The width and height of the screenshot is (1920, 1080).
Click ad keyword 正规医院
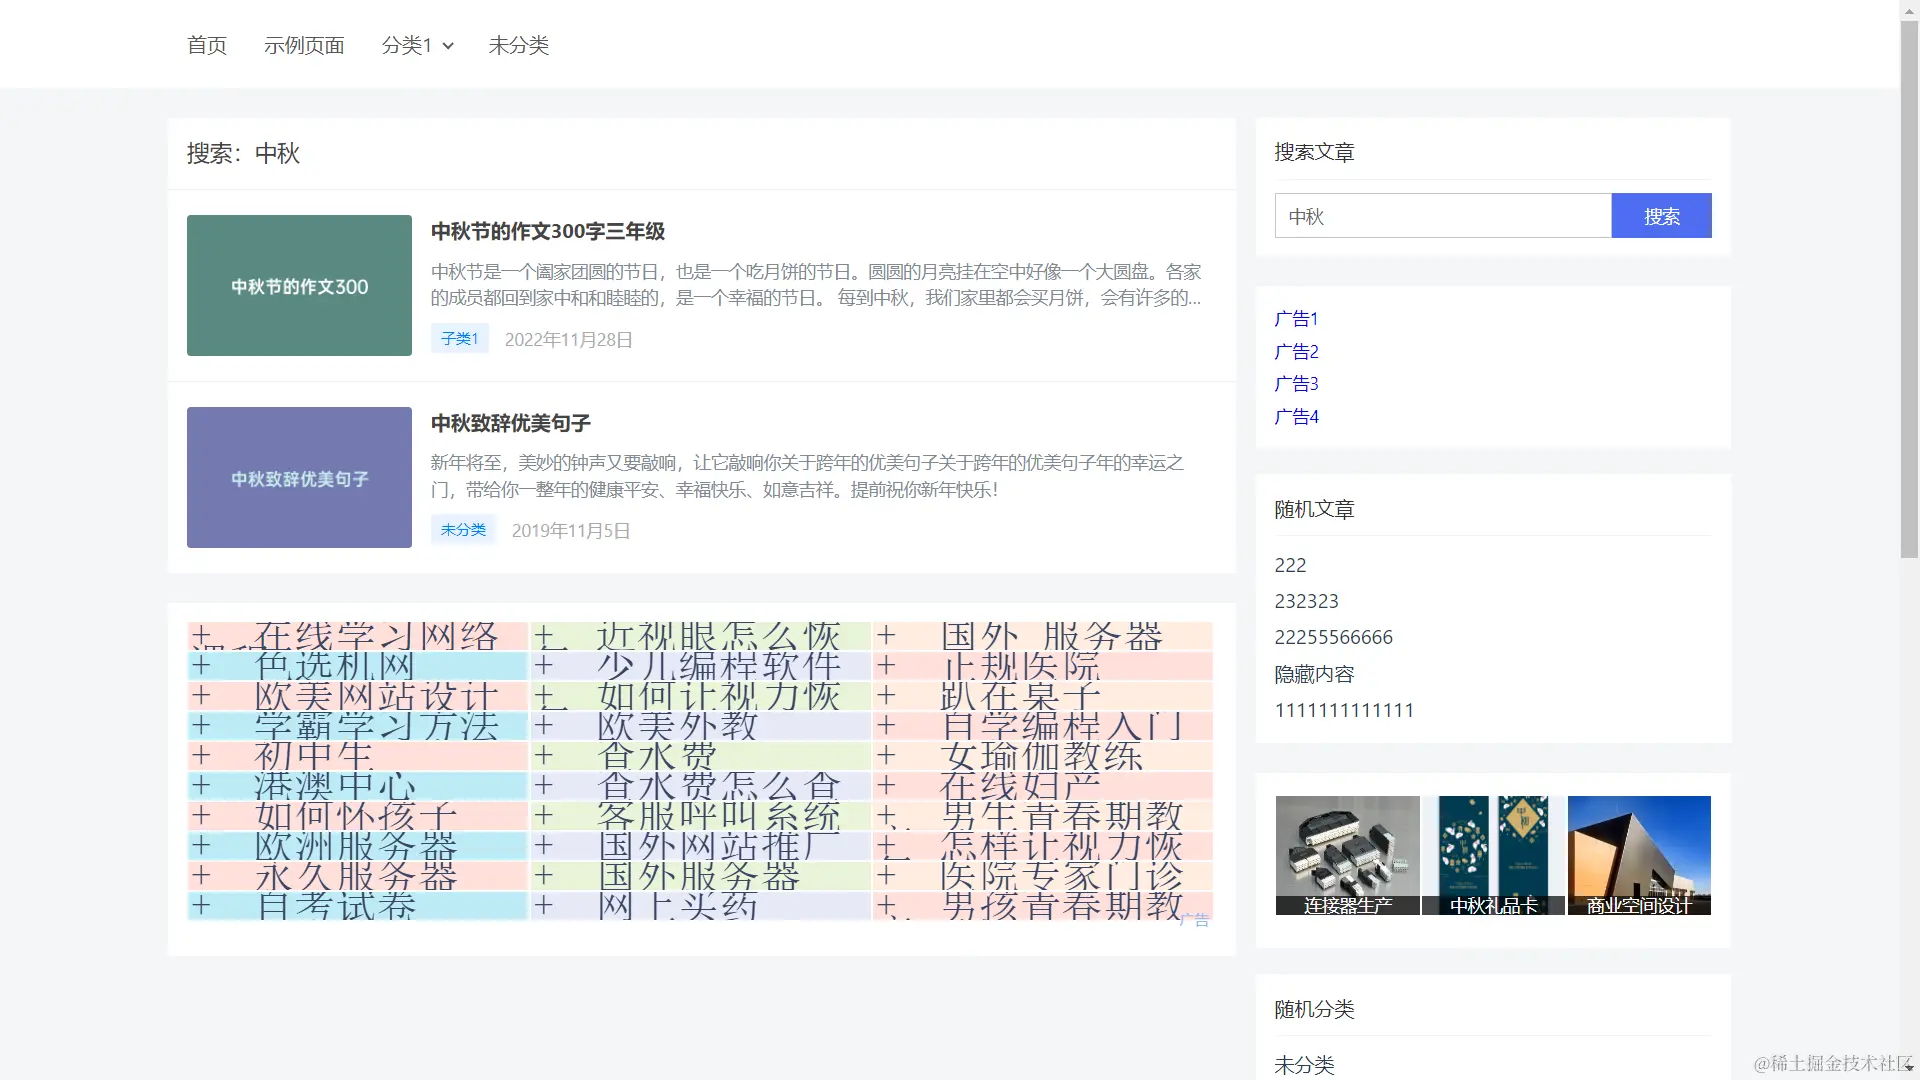tap(1043, 666)
